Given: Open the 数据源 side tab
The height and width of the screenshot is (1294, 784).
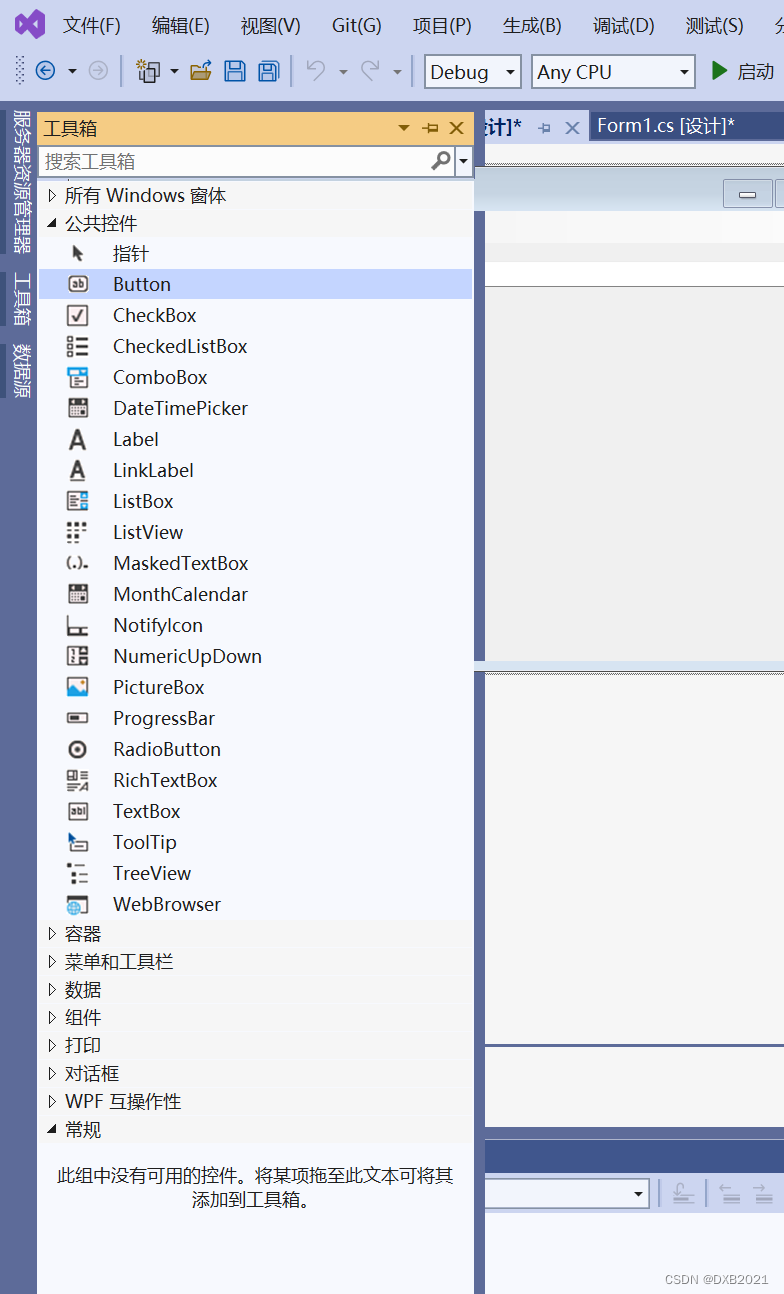Looking at the screenshot, I should point(21,370).
